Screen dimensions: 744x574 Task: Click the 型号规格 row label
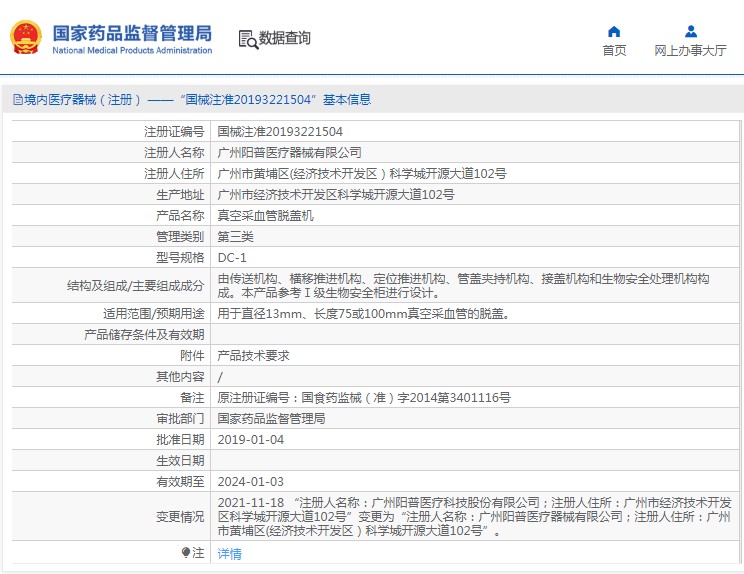[x=180, y=258]
